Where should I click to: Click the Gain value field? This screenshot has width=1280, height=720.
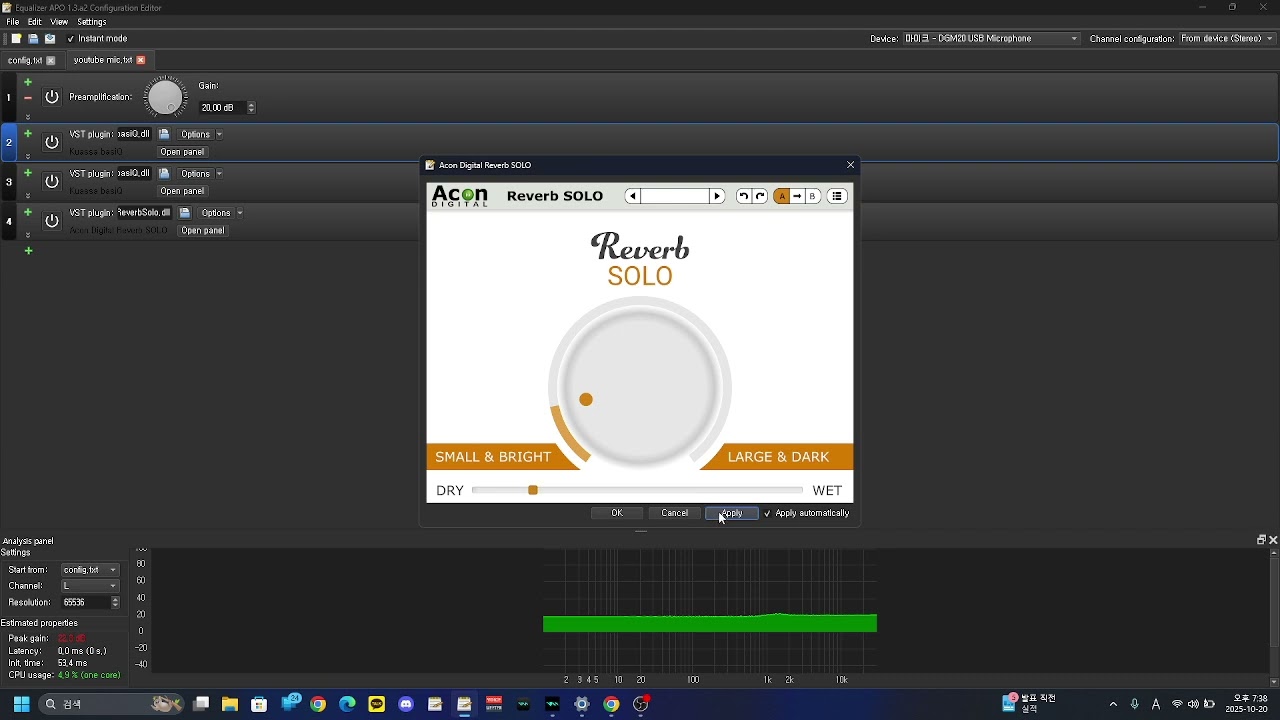(x=223, y=108)
